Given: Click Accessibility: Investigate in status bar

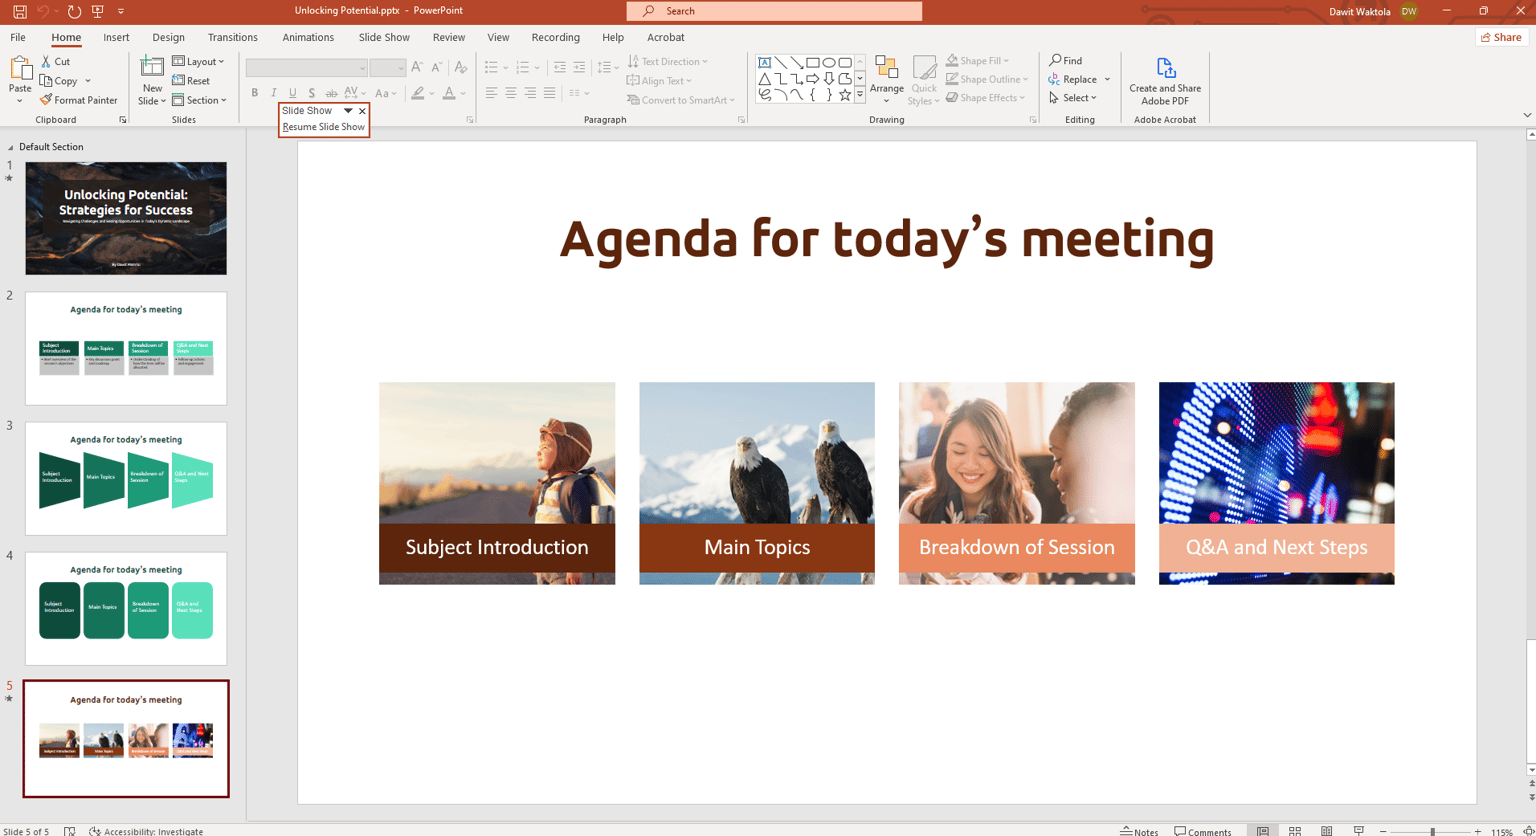Looking at the screenshot, I should (x=146, y=831).
